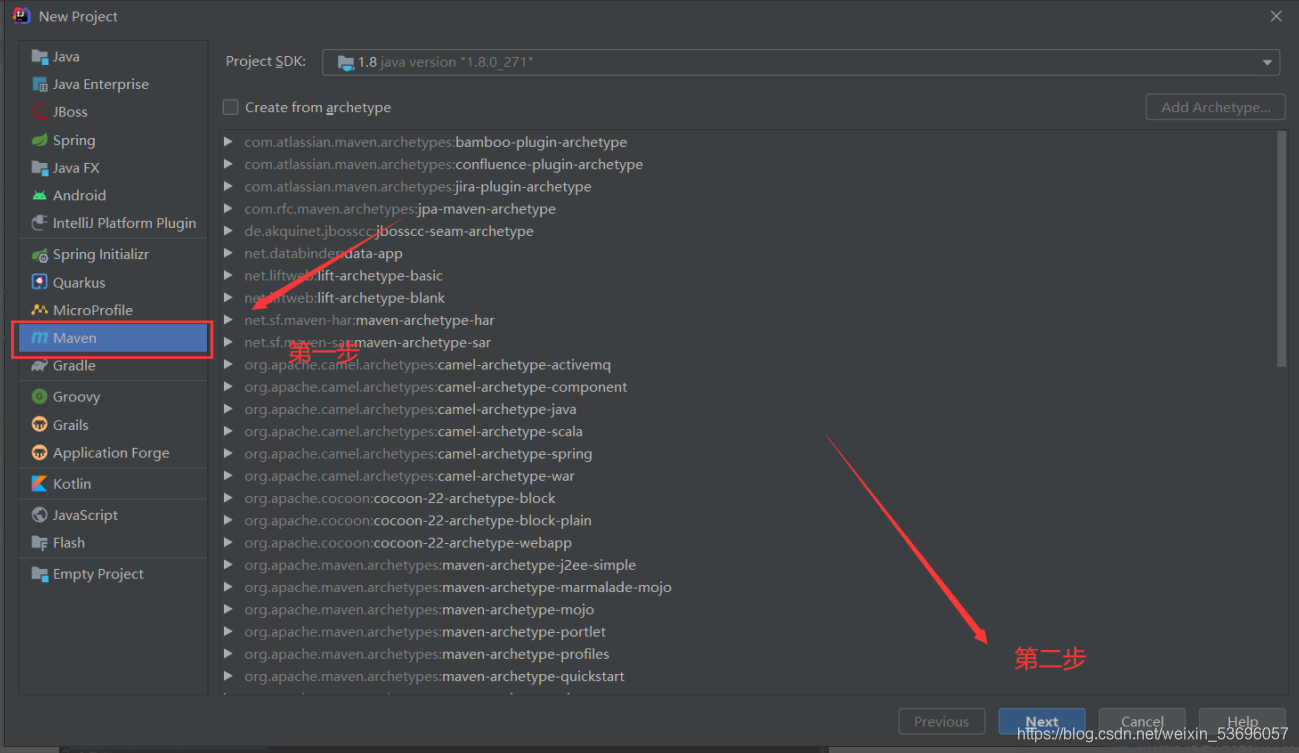1299x753 pixels.
Task: Choose the Java FX icon
Action: pos(40,168)
